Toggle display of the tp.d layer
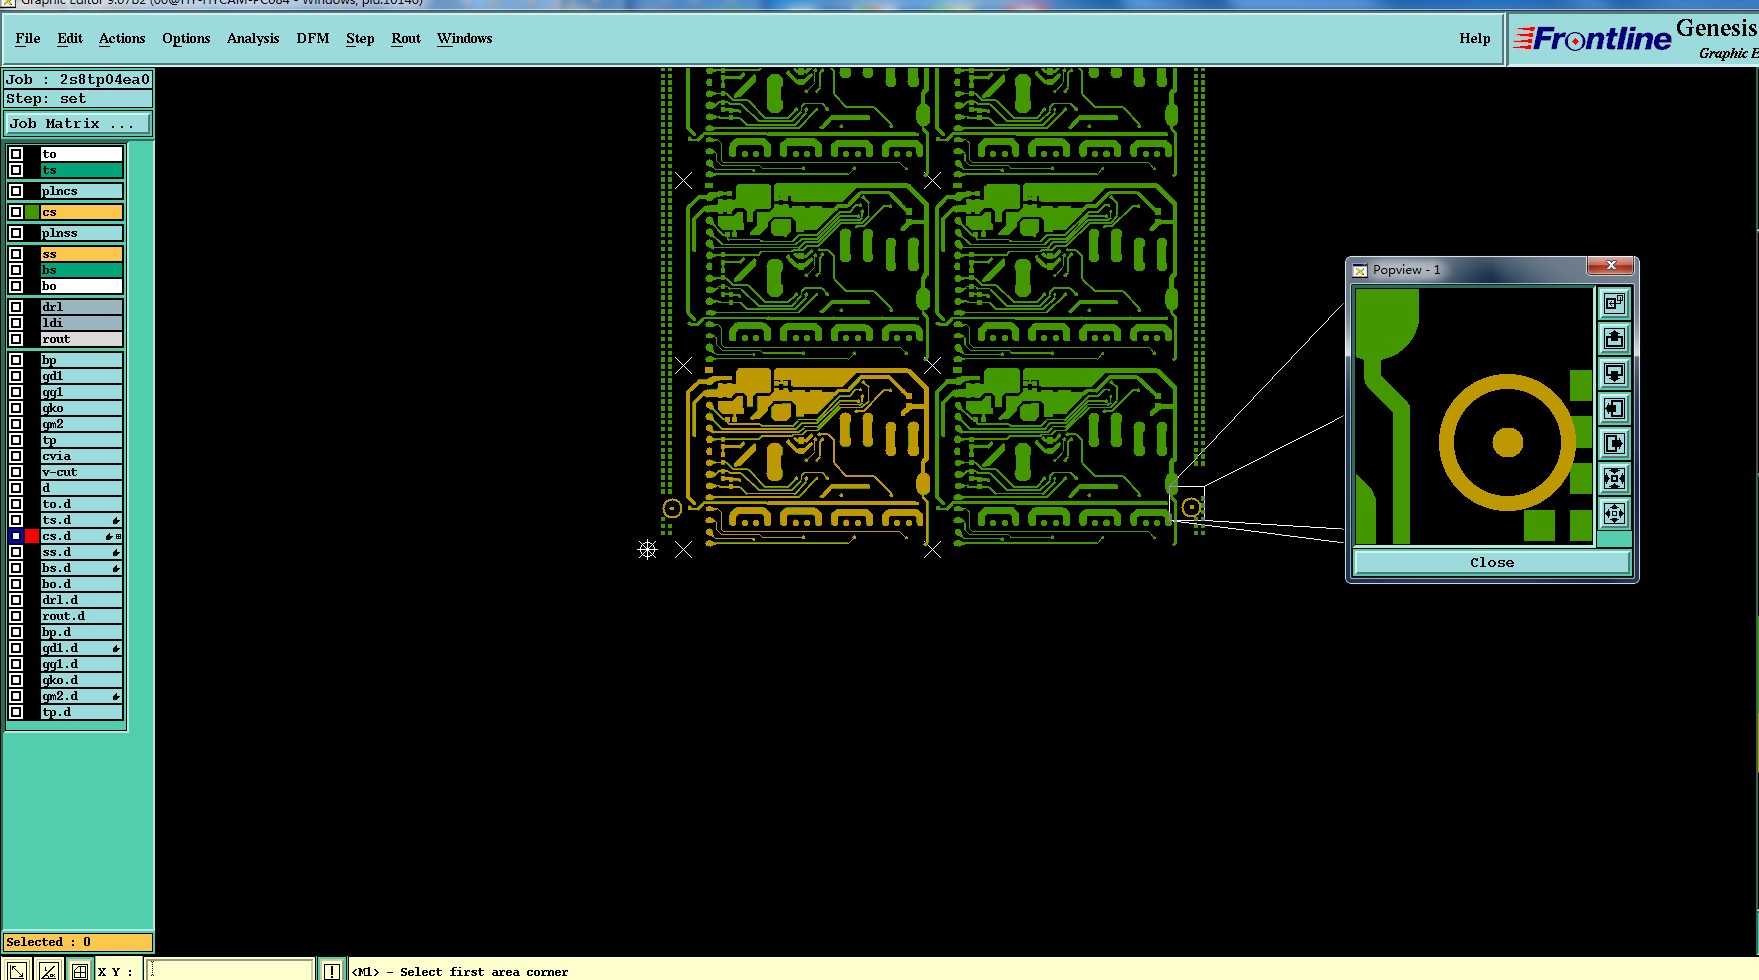The image size is (1759, 980). coord(16,712)
